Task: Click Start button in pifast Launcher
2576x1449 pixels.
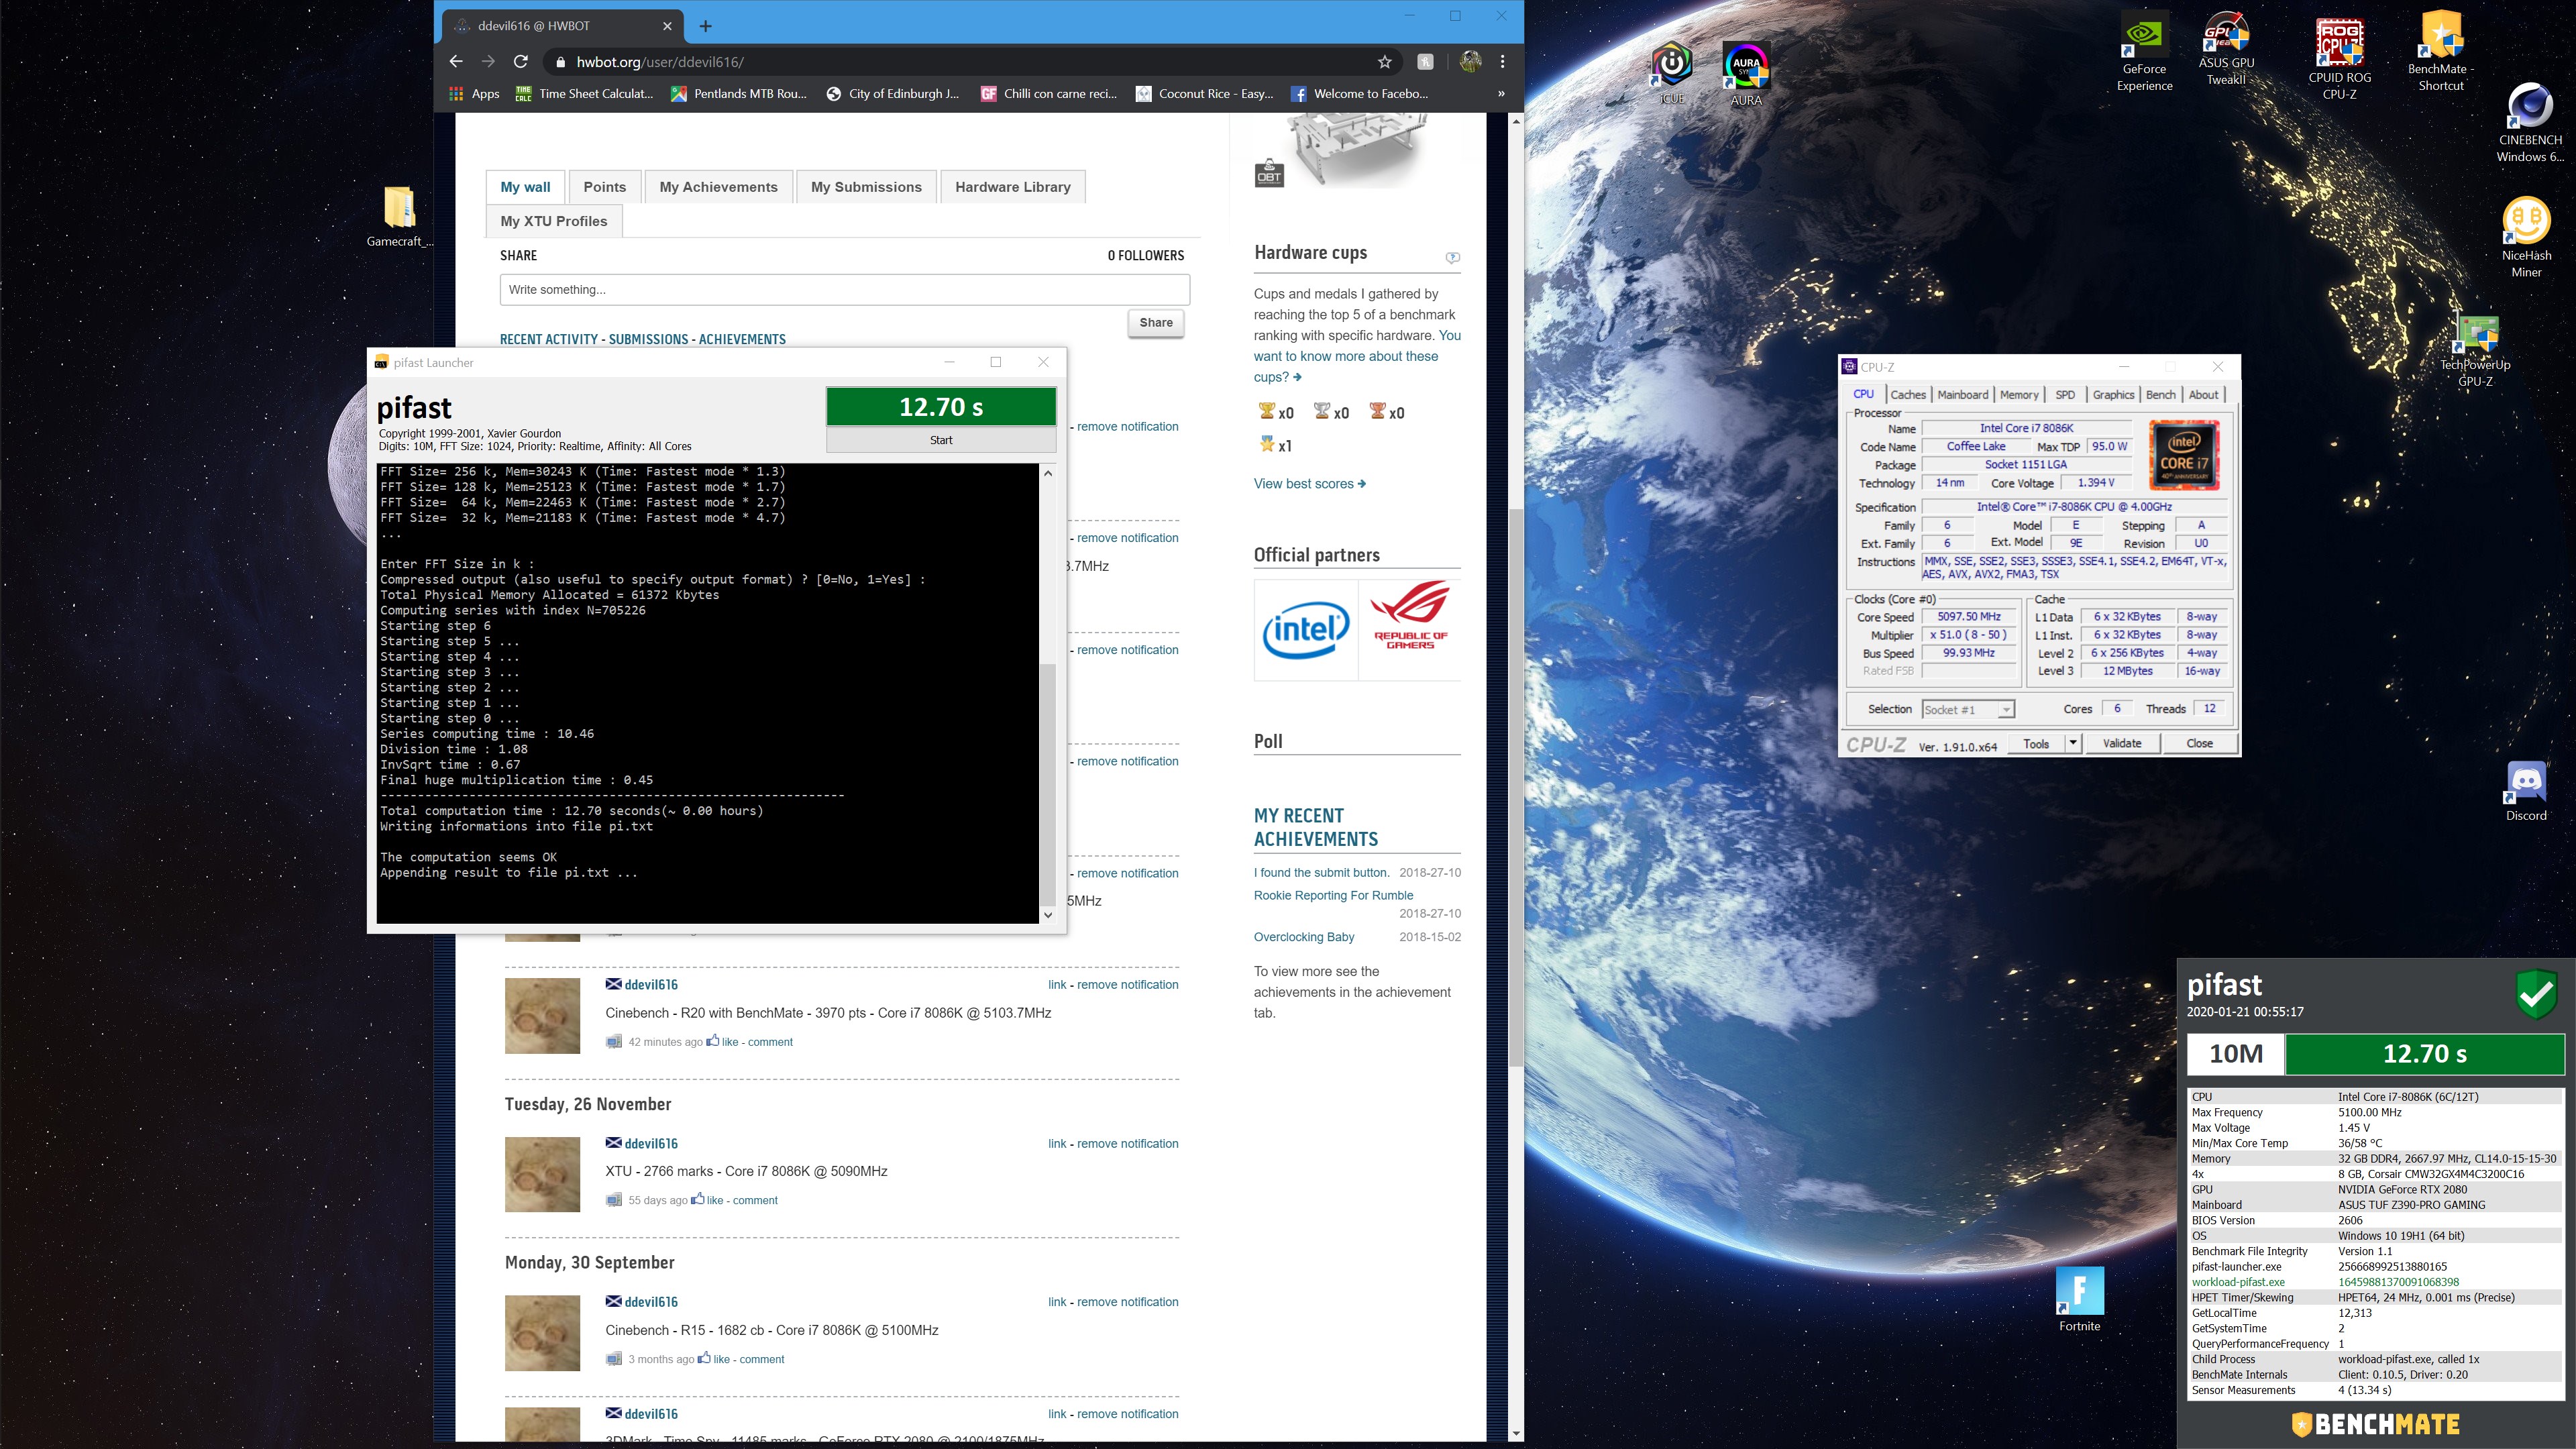Action: coord(941,440)
